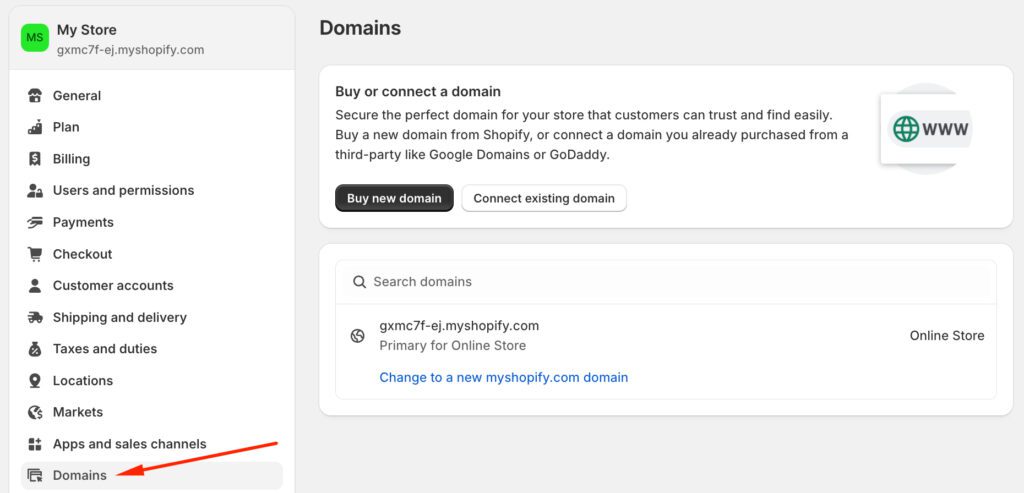Follow Change to a new myshopify.com domain link
Screen dimensions: 1024x493
pyautogui.click(x=504, y=377)
